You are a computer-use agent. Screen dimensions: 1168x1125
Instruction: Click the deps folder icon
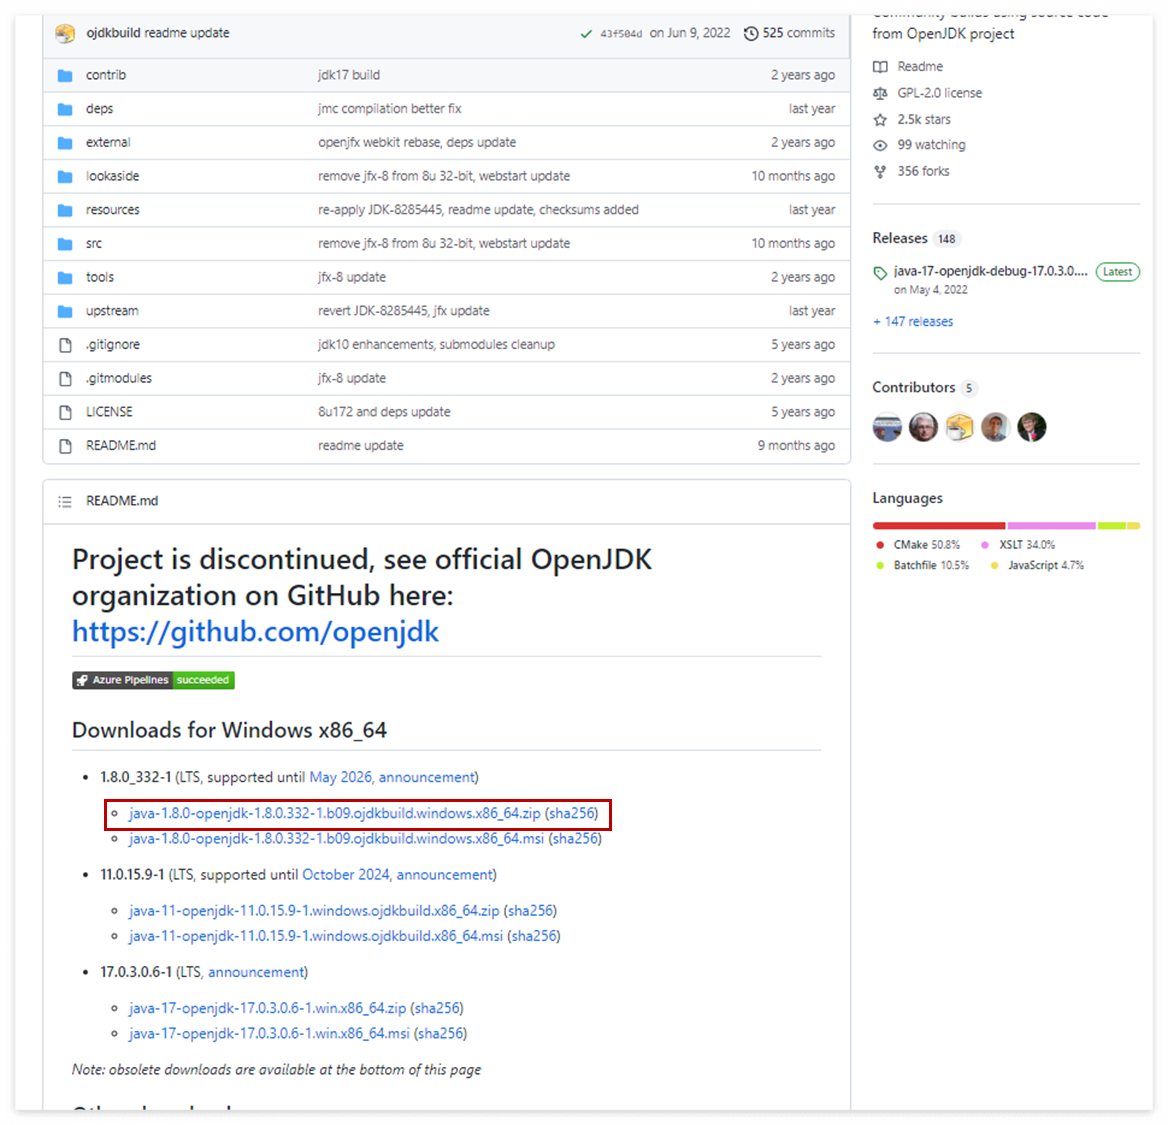pyautogui.click(x=65, y=109)
